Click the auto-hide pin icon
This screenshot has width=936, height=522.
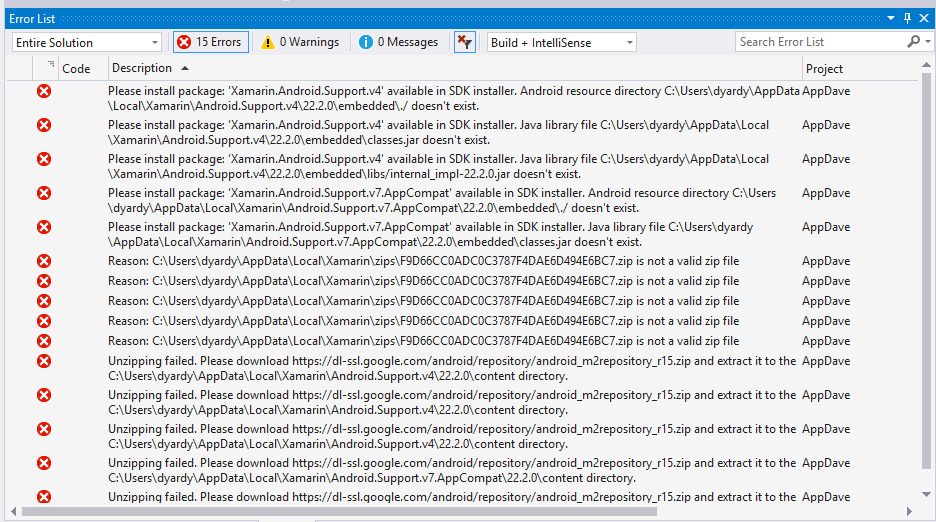coord(908,18)
